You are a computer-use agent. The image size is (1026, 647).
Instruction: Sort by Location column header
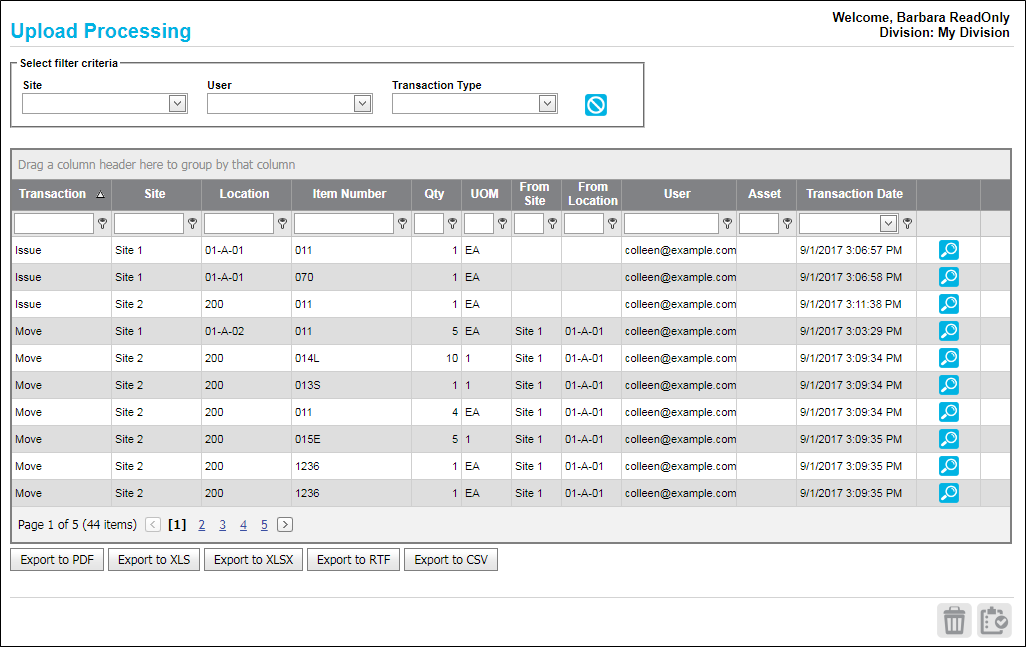[x=245, y=194]
